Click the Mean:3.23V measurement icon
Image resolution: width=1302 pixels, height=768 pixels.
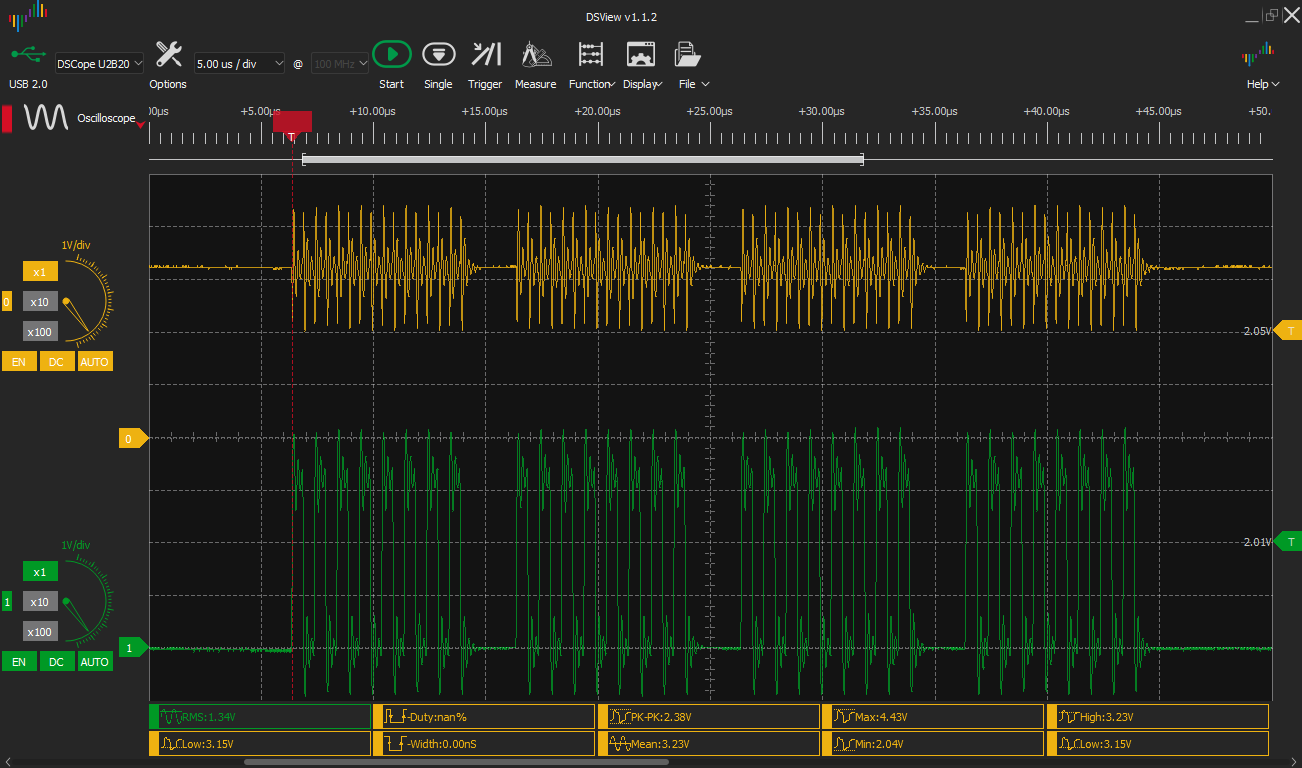point(620,744)
